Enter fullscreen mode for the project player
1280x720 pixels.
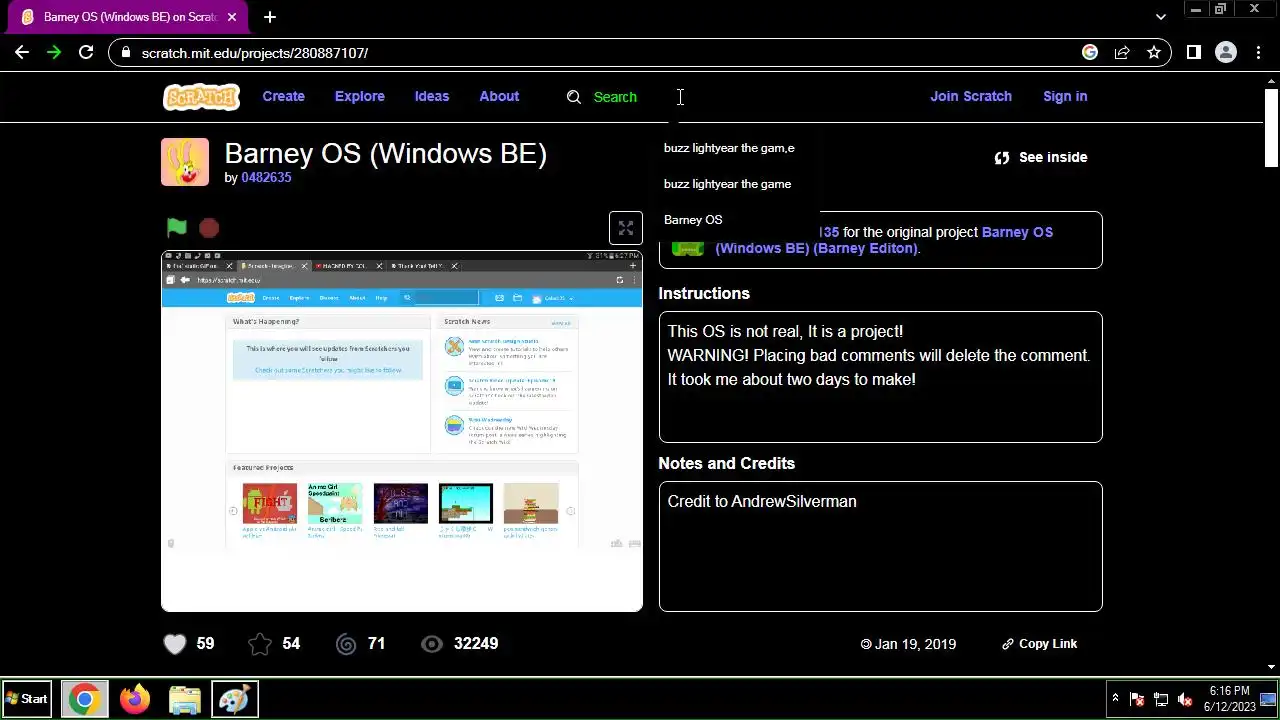coord(626,228)
